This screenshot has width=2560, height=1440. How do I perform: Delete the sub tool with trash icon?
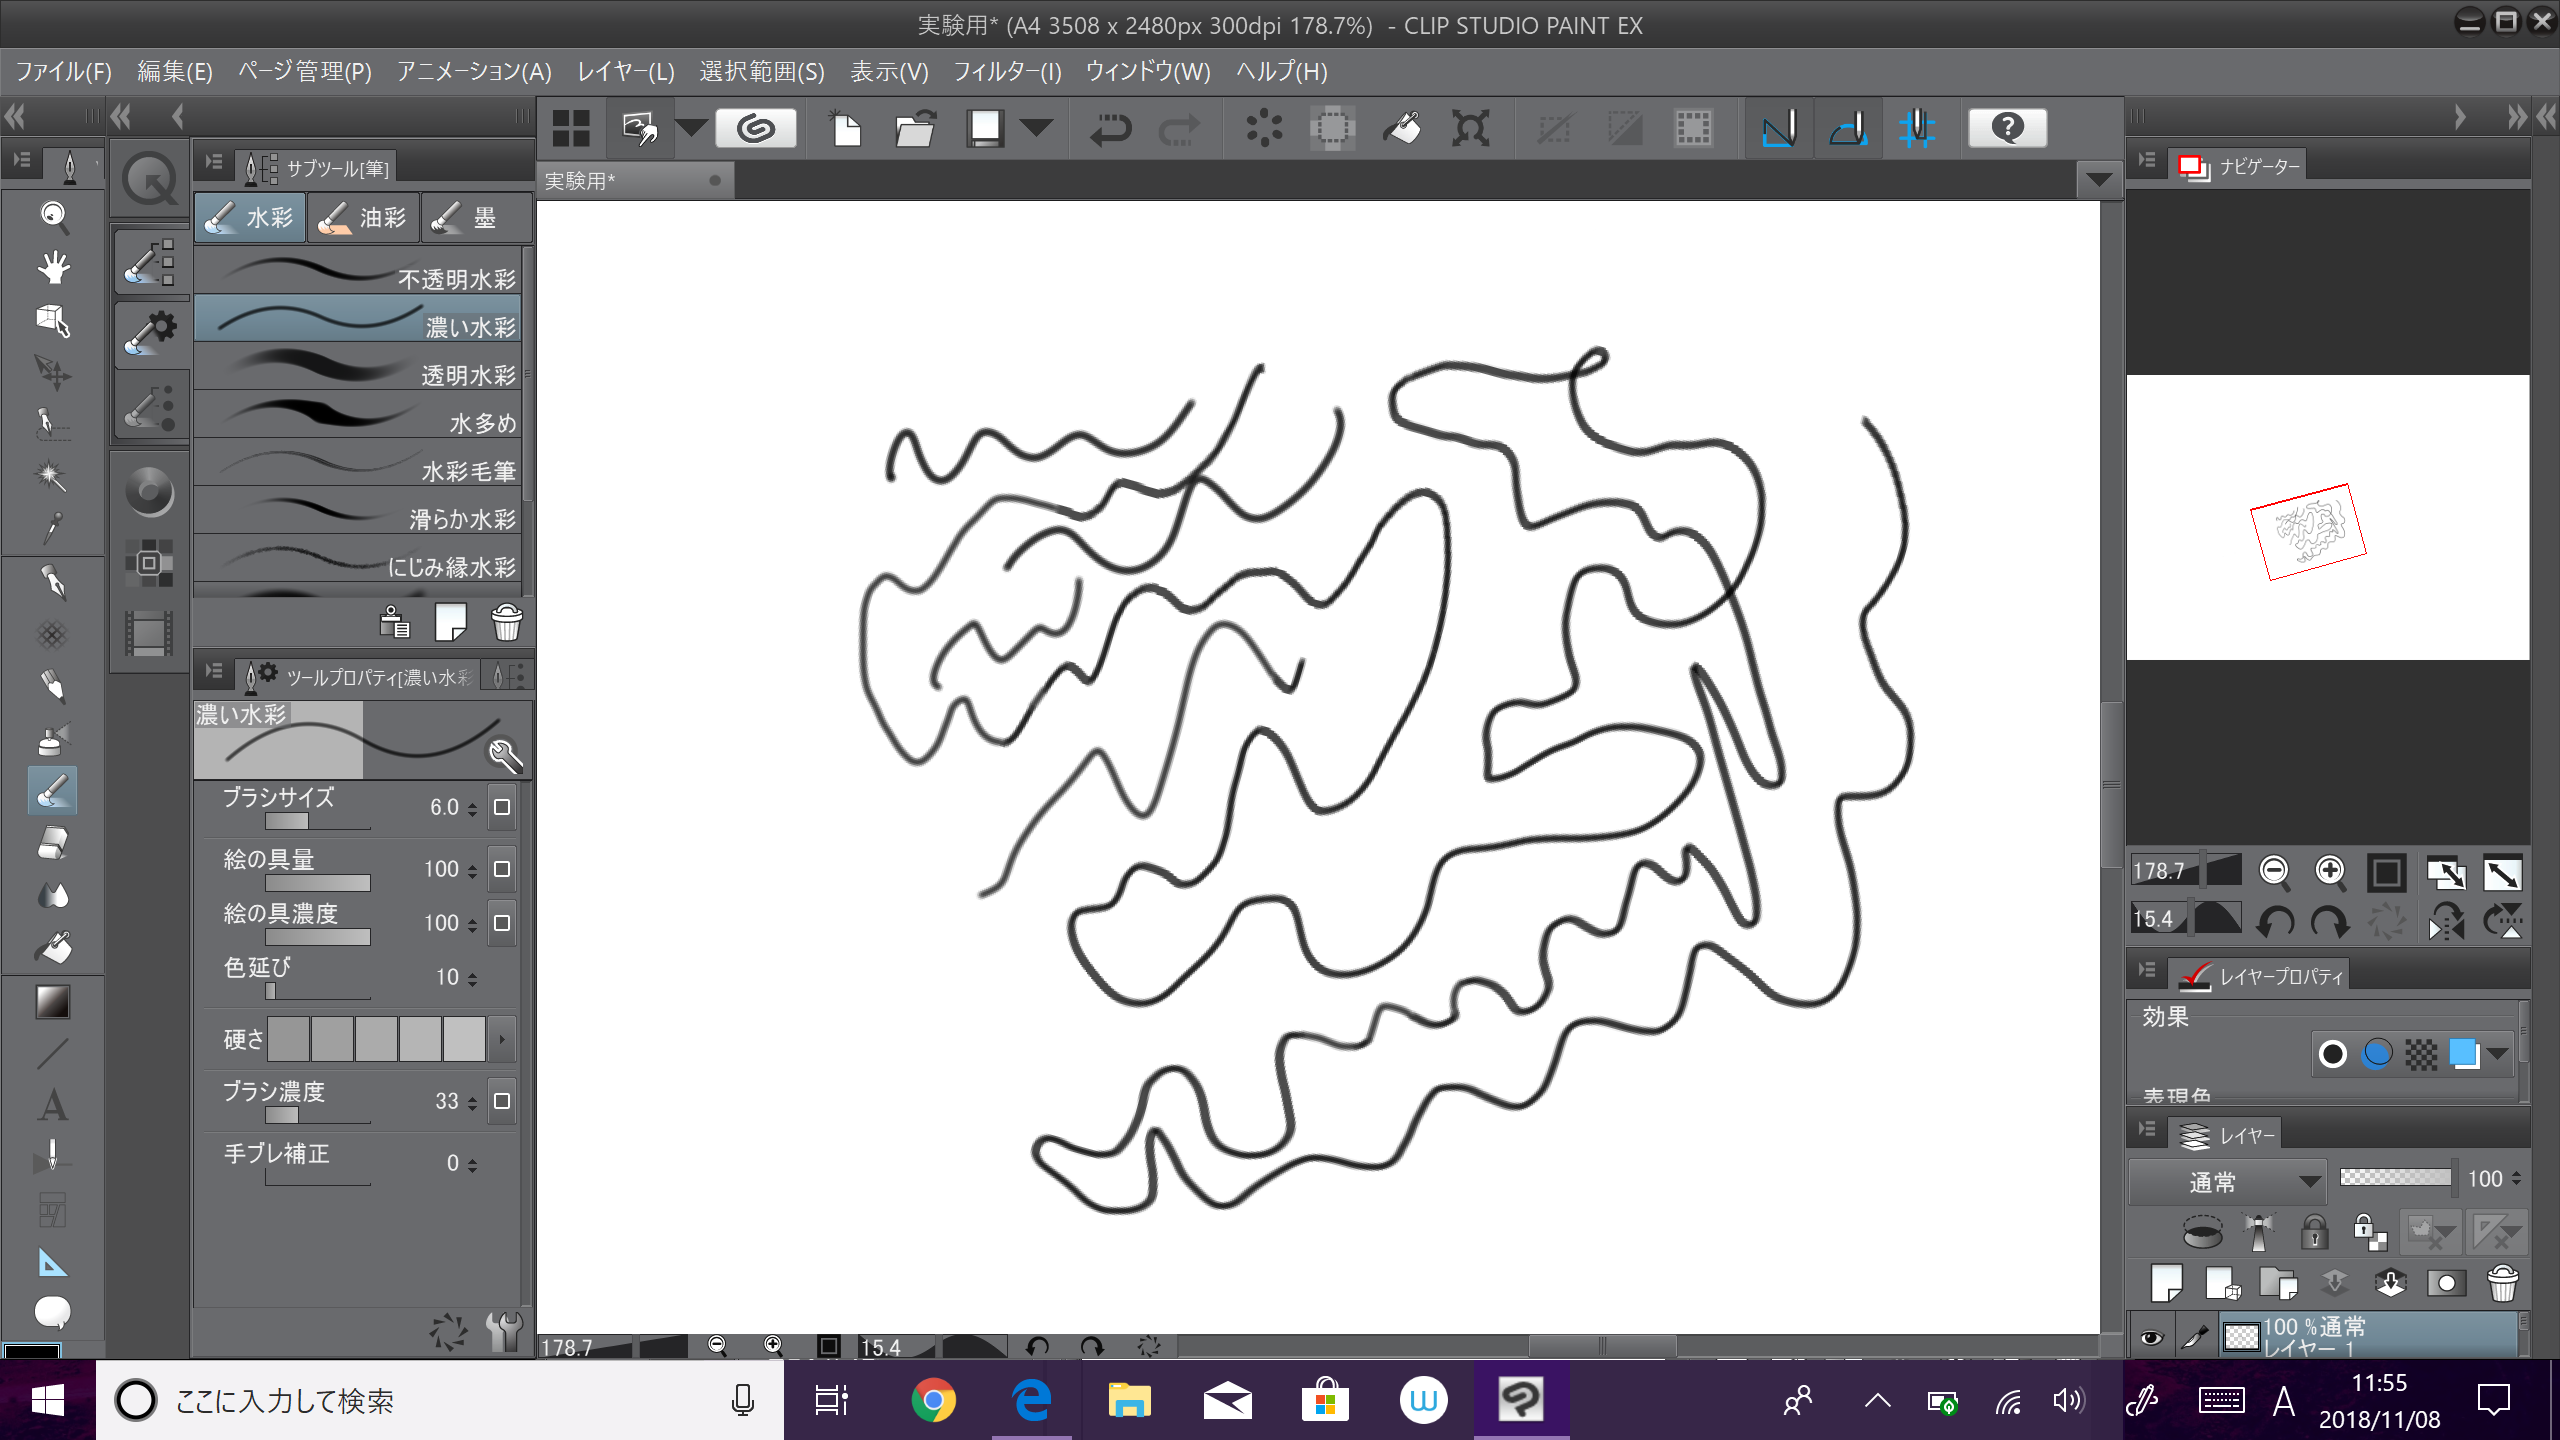pyautogui.click(x=507, y=622)
